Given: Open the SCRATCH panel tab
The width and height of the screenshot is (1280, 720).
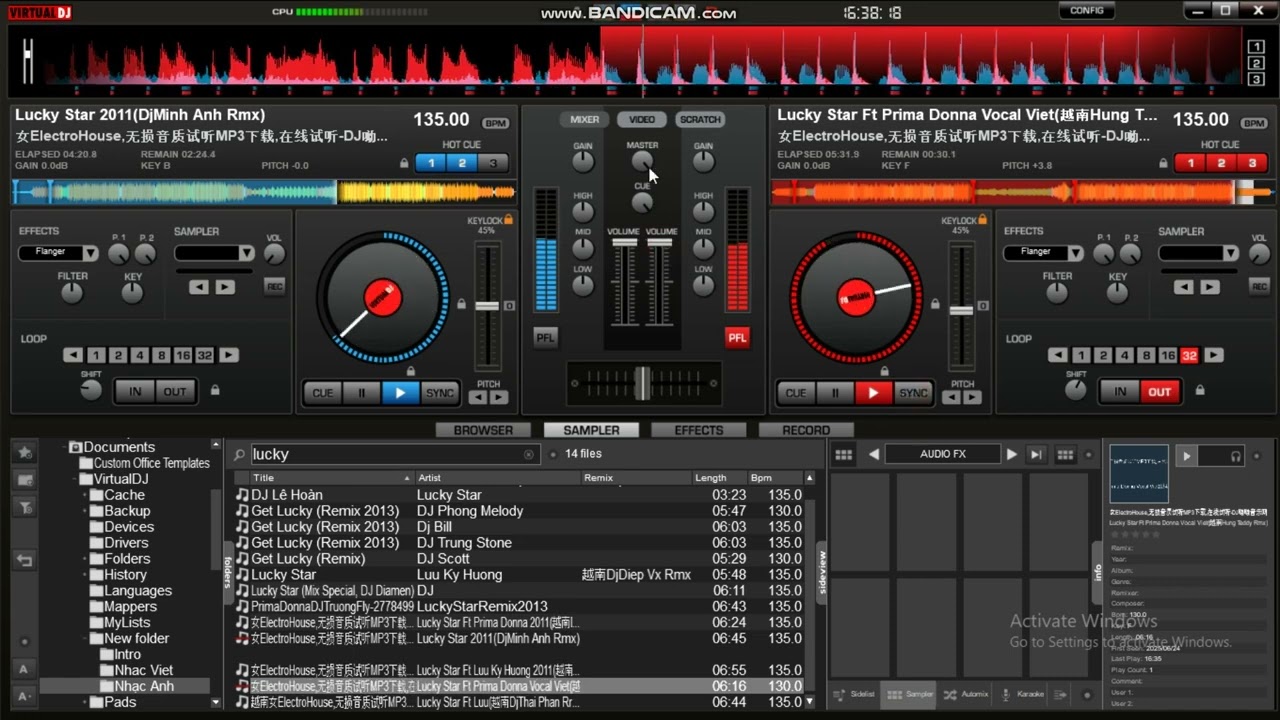Looking at the screenshot, I should [x=700, y=119].
